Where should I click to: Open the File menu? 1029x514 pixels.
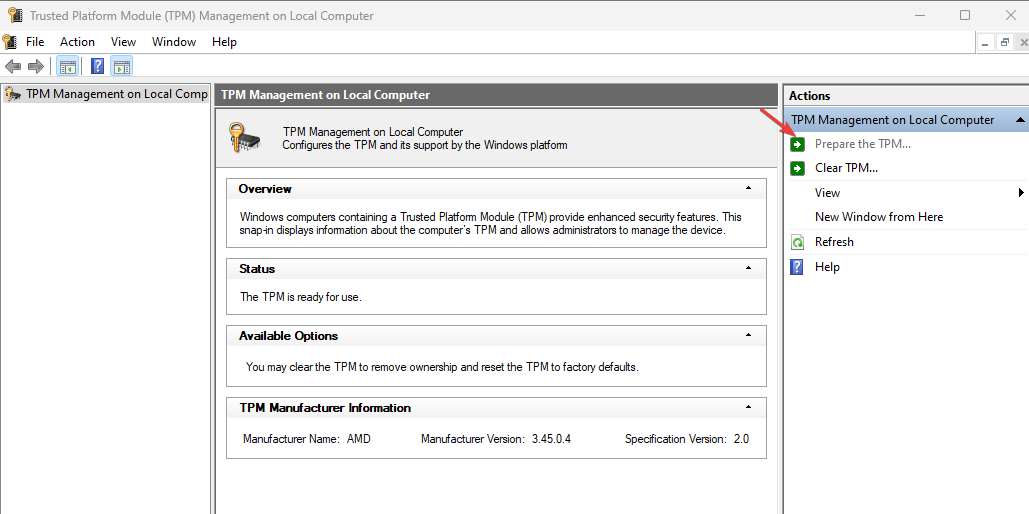click(x=35, y=42)
